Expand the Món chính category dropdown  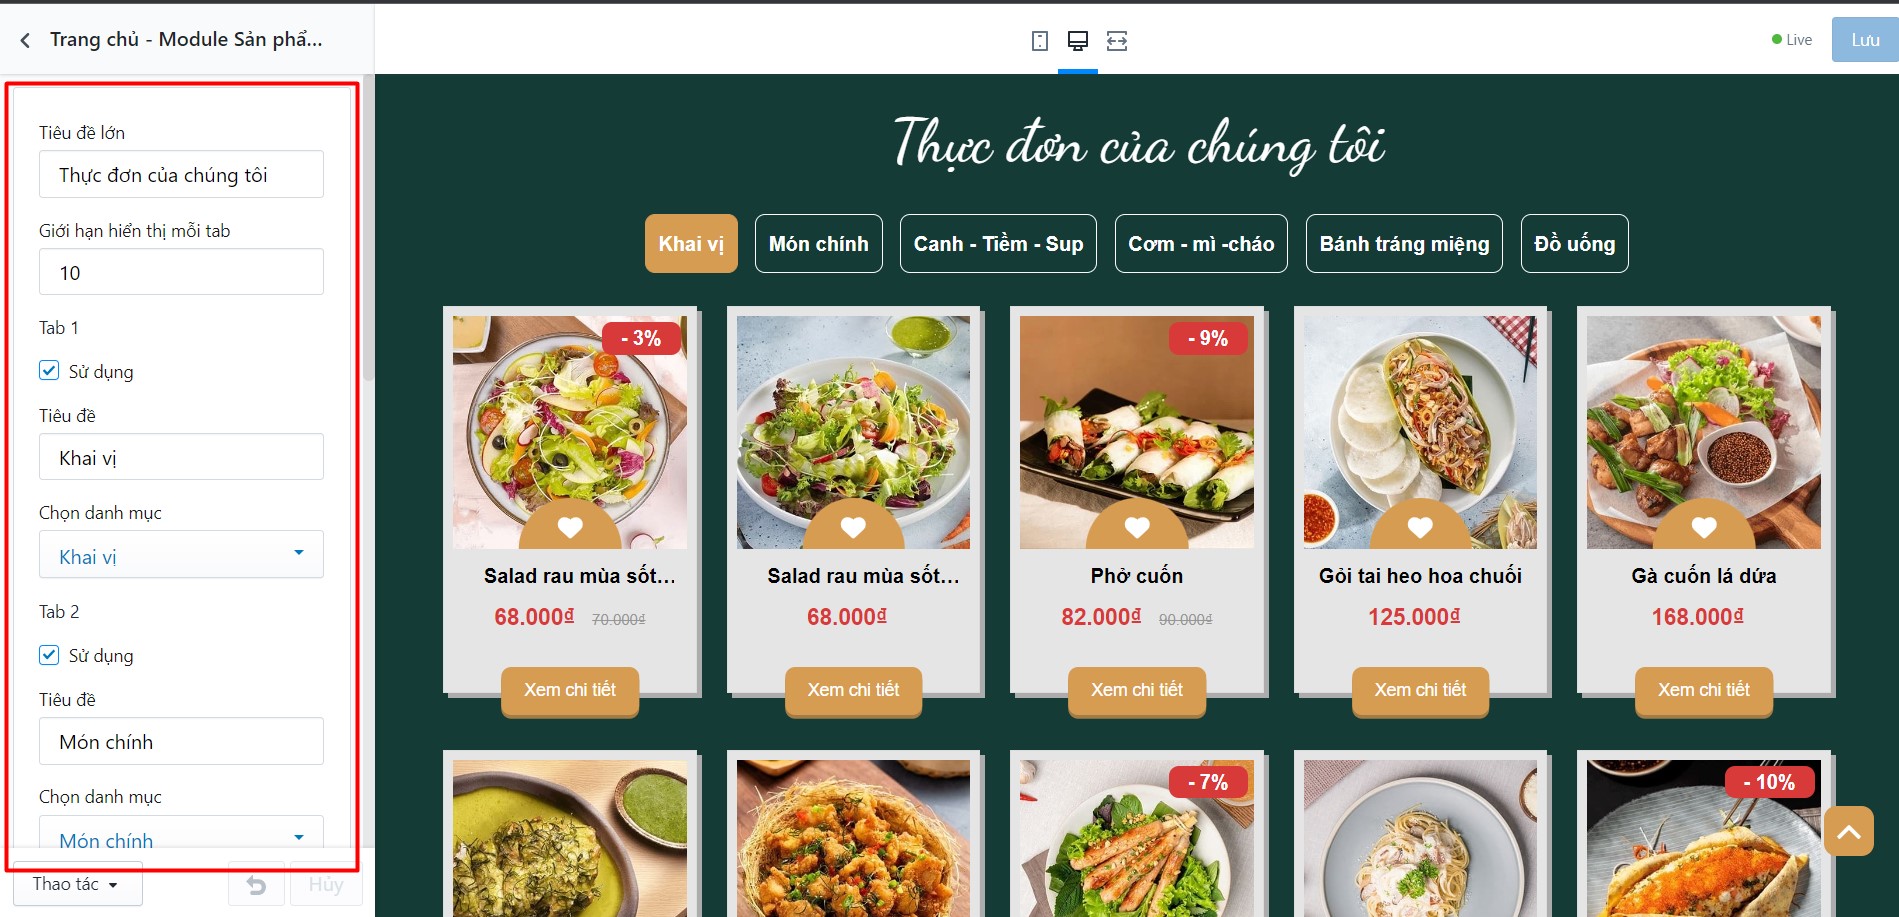point(181,832)
